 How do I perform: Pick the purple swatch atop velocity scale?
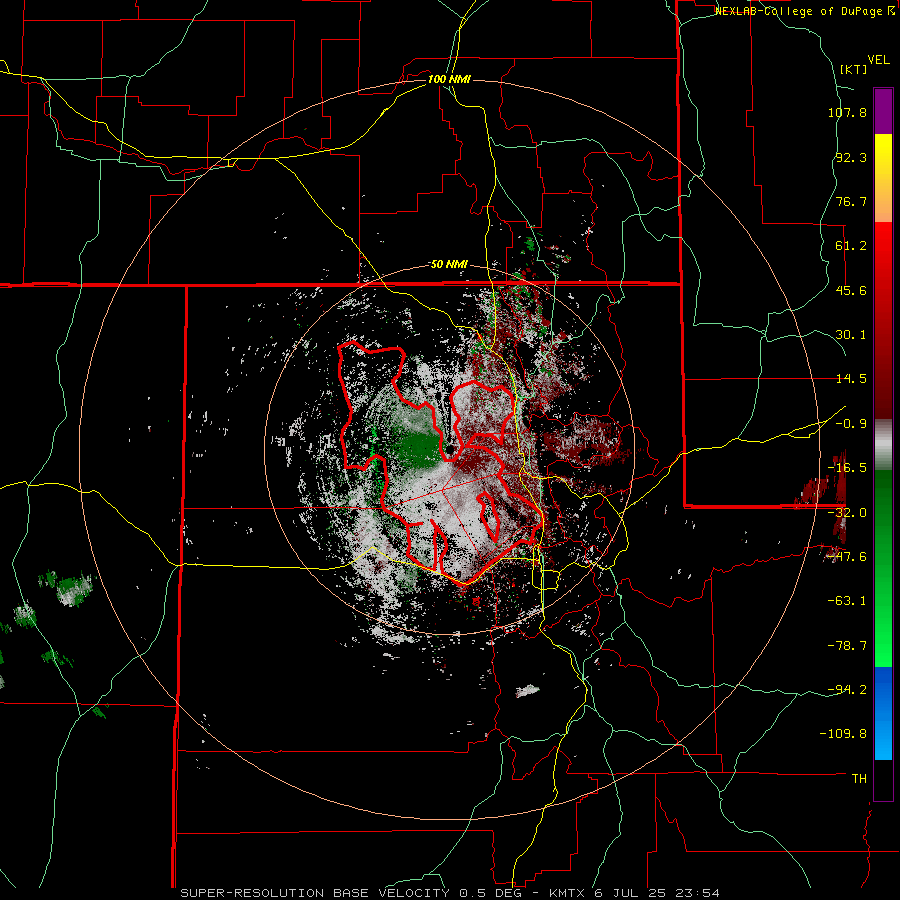pos(883,111)
